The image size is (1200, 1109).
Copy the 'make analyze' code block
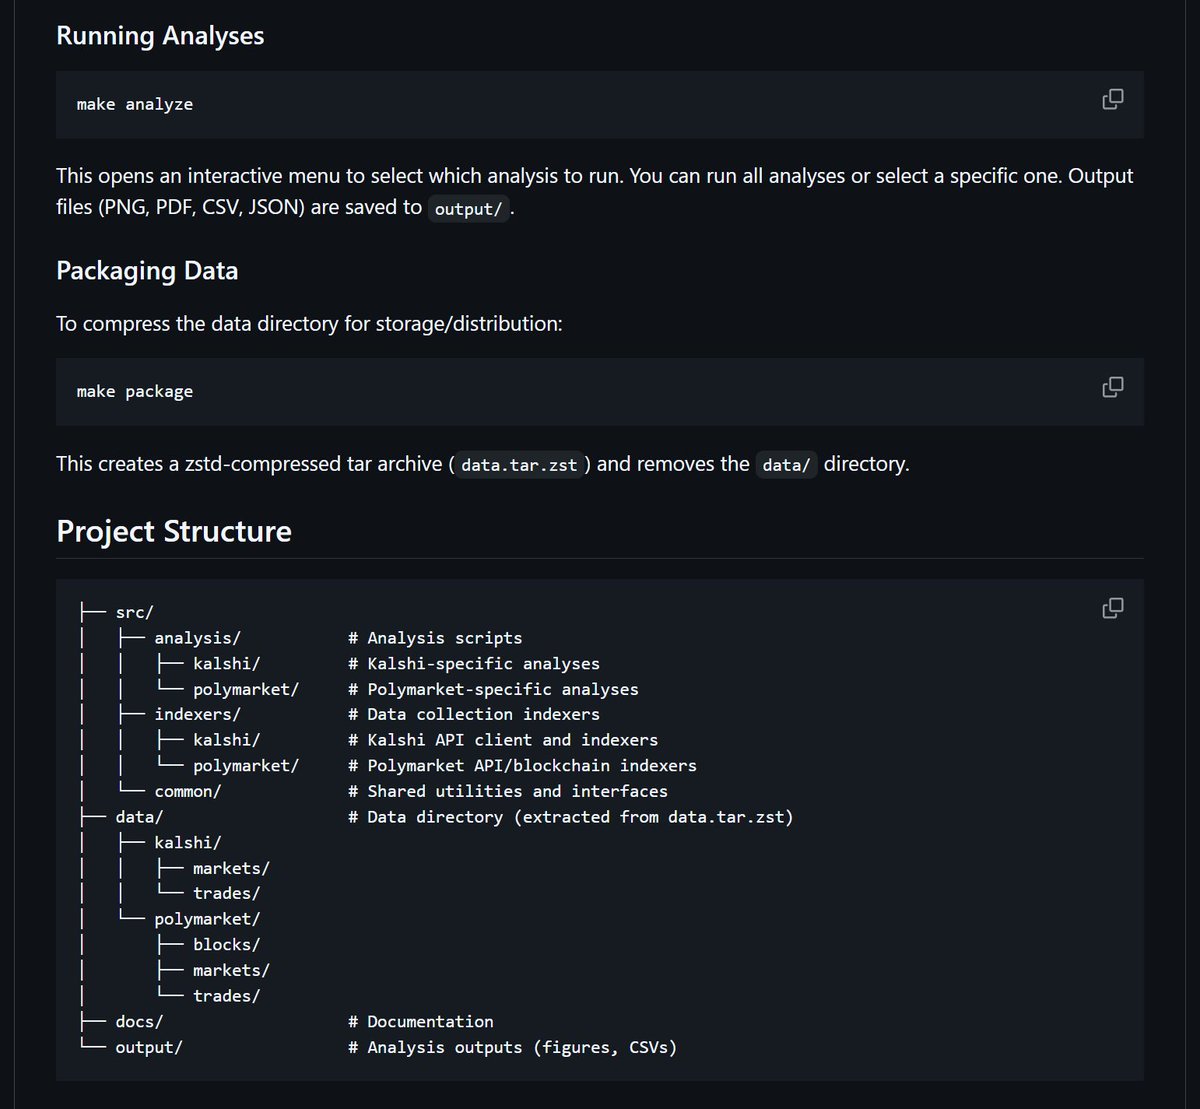tap(1112, 99)
